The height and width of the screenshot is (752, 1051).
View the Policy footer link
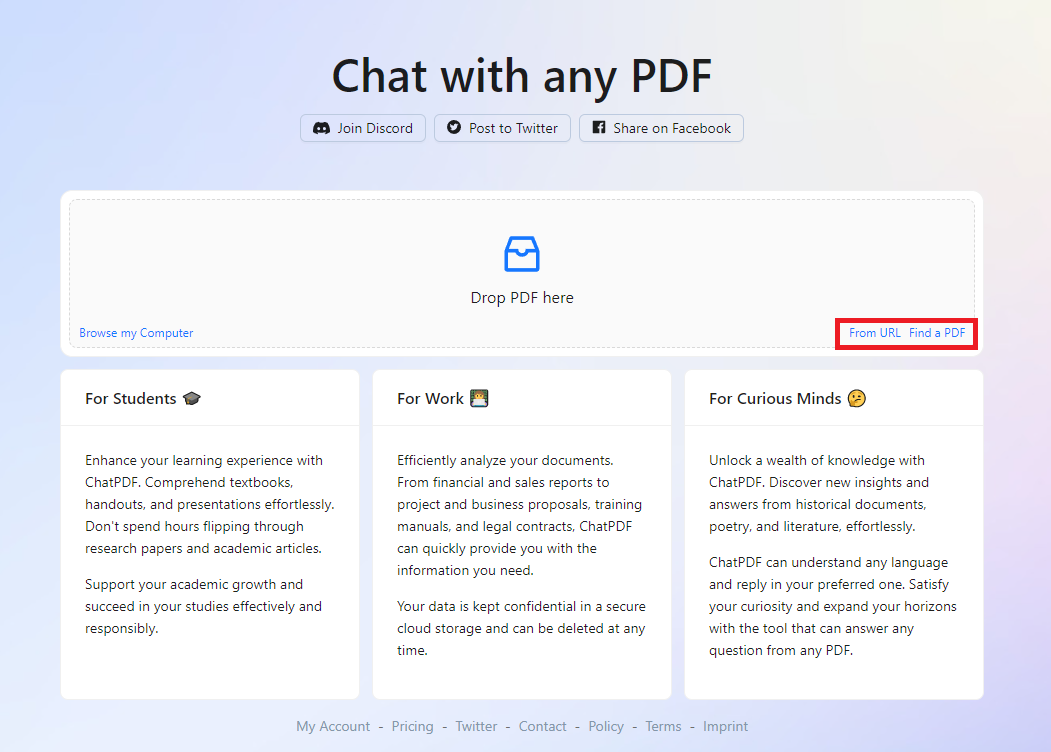(x=606, y=727)
